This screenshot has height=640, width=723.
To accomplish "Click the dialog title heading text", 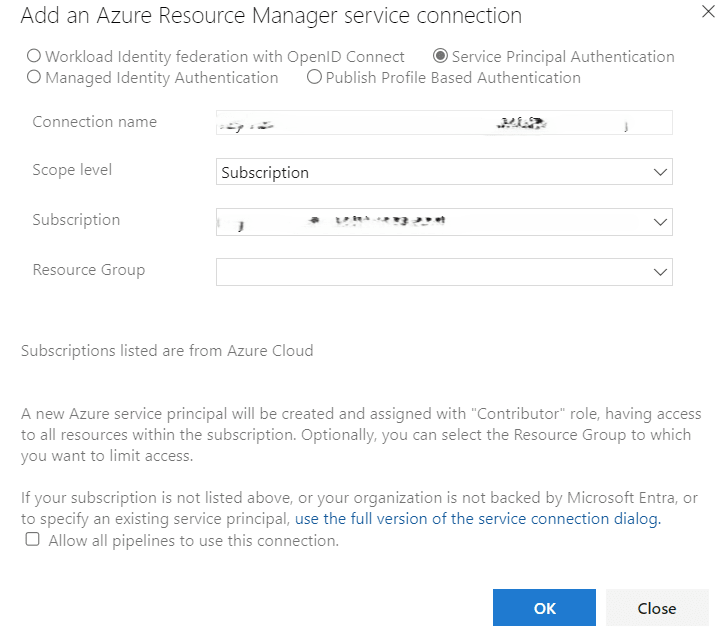I will (x=271, y=16).
